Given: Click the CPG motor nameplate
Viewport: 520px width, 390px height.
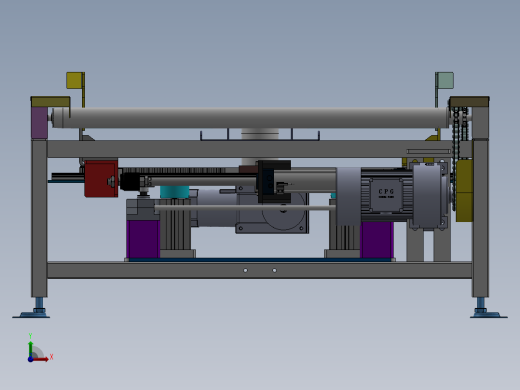Looking at the screenshot, I should tap(386, 195).
